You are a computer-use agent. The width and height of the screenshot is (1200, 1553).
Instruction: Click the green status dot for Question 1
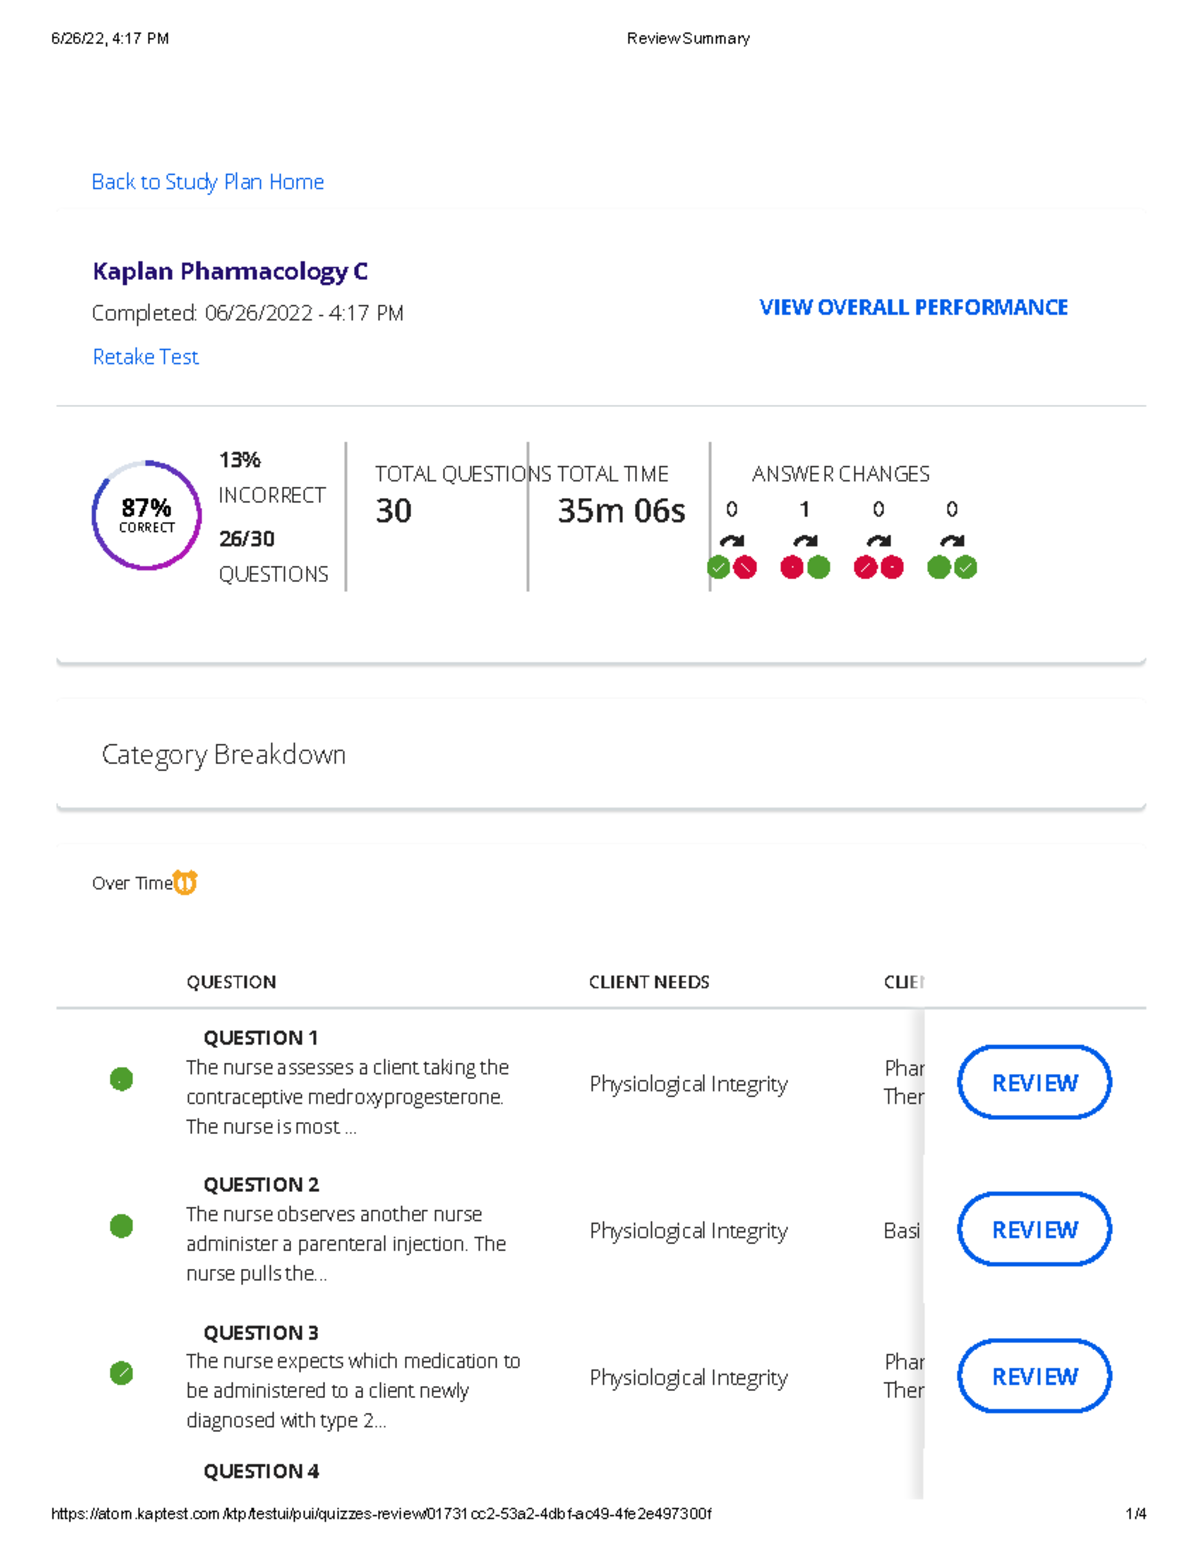coord(121,1079)
